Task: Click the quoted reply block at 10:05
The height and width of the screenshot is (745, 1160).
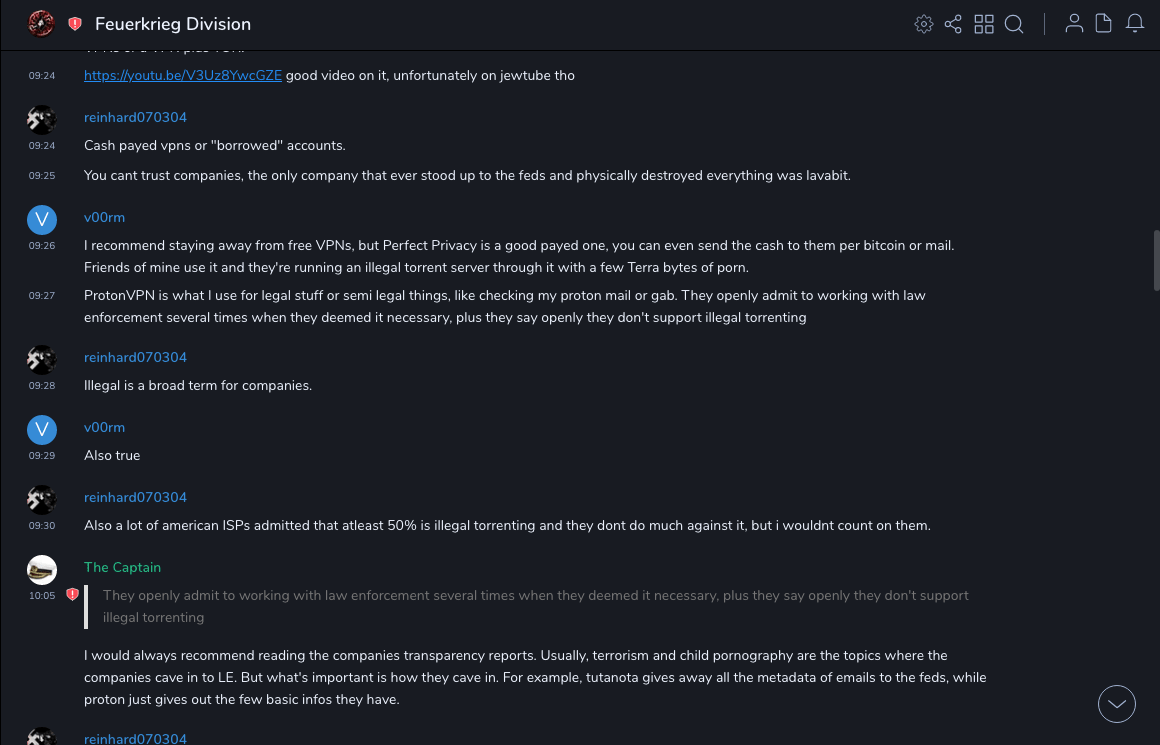Action: tap(535, 607)
